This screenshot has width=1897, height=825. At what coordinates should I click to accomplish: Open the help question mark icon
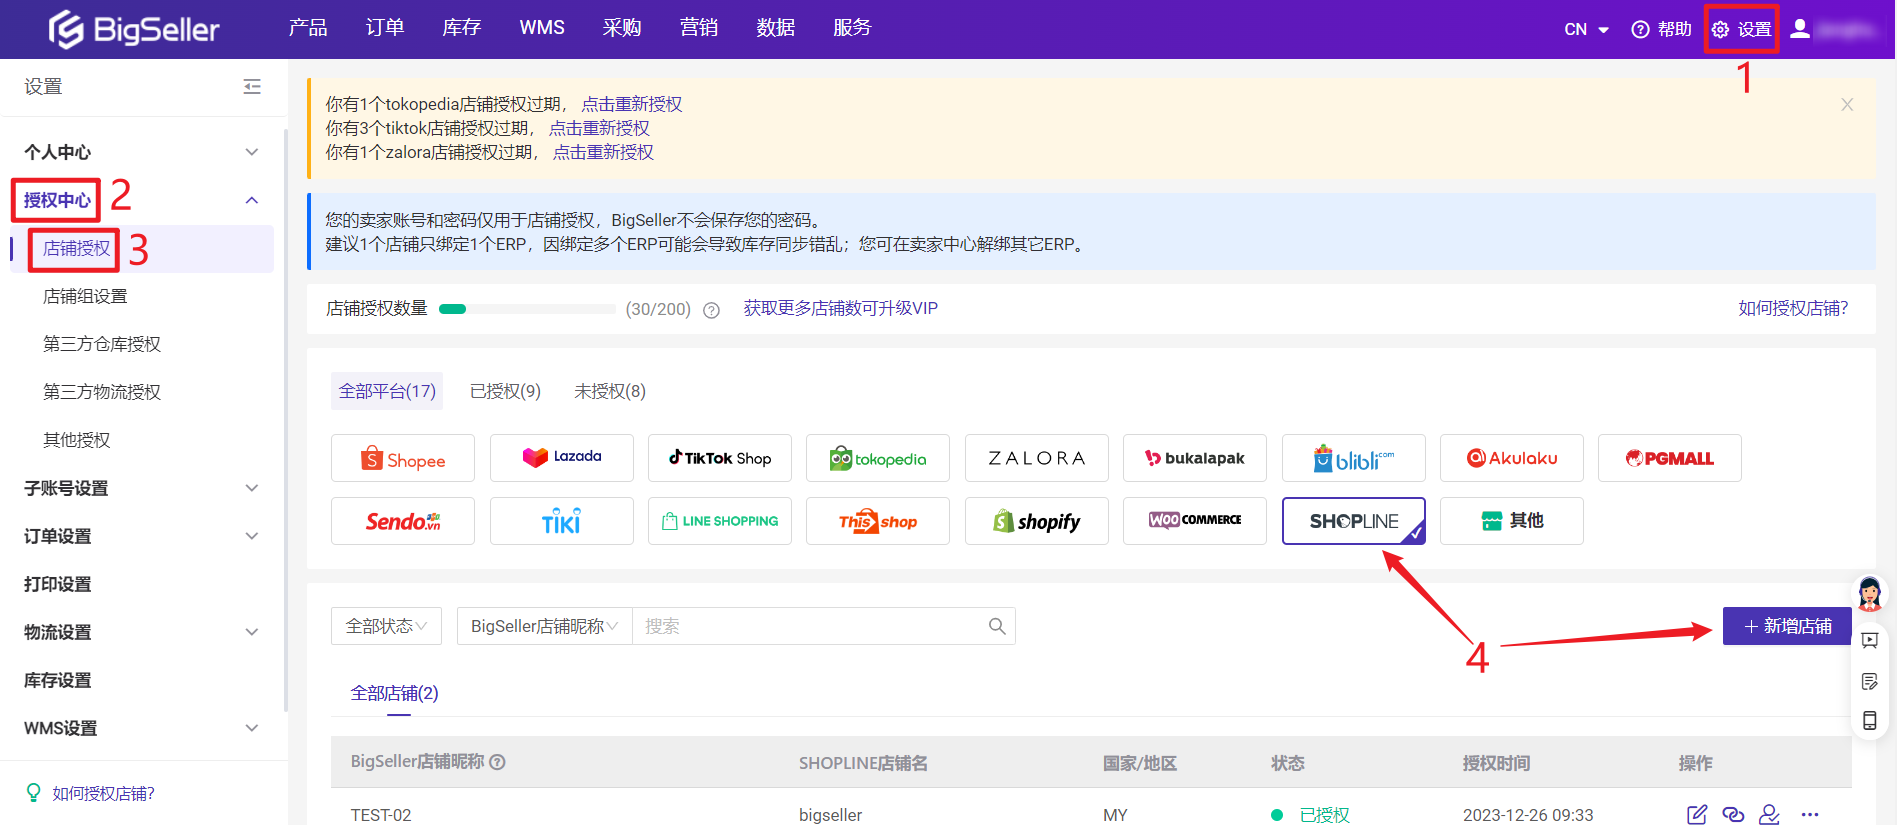(1640, 29)
